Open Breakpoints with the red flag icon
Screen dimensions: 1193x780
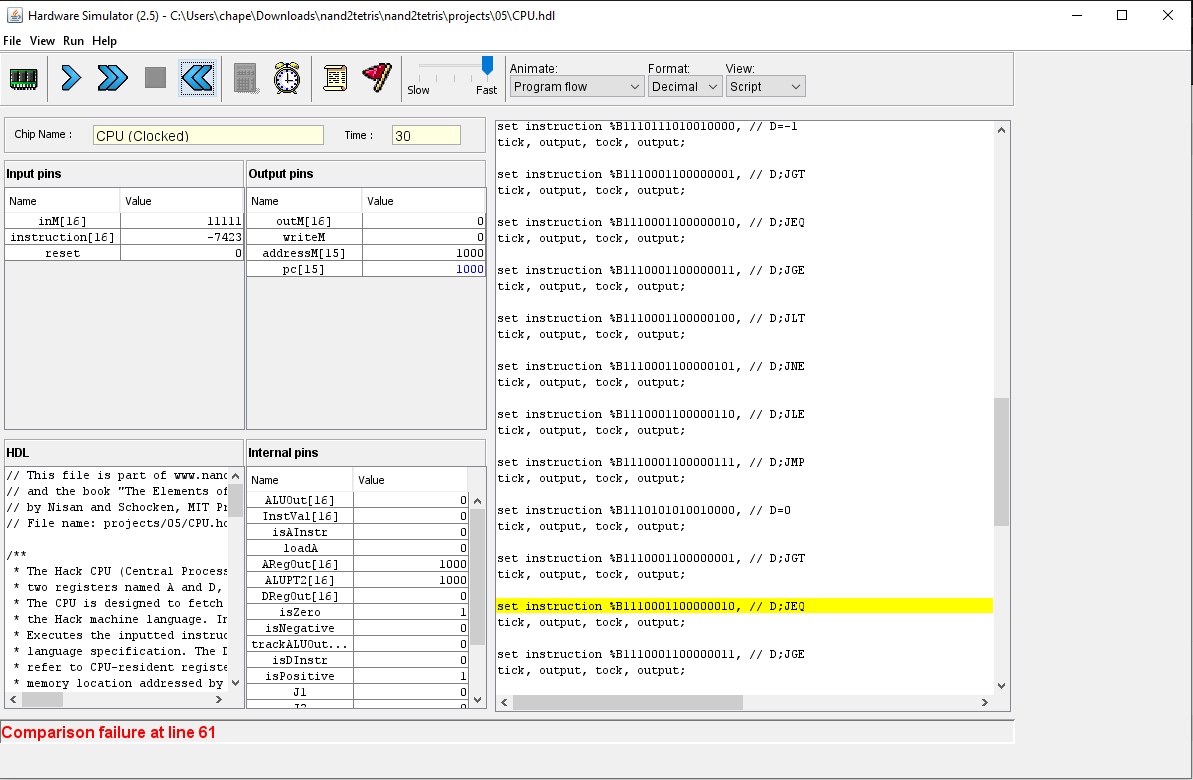click(x=377, y=78)
